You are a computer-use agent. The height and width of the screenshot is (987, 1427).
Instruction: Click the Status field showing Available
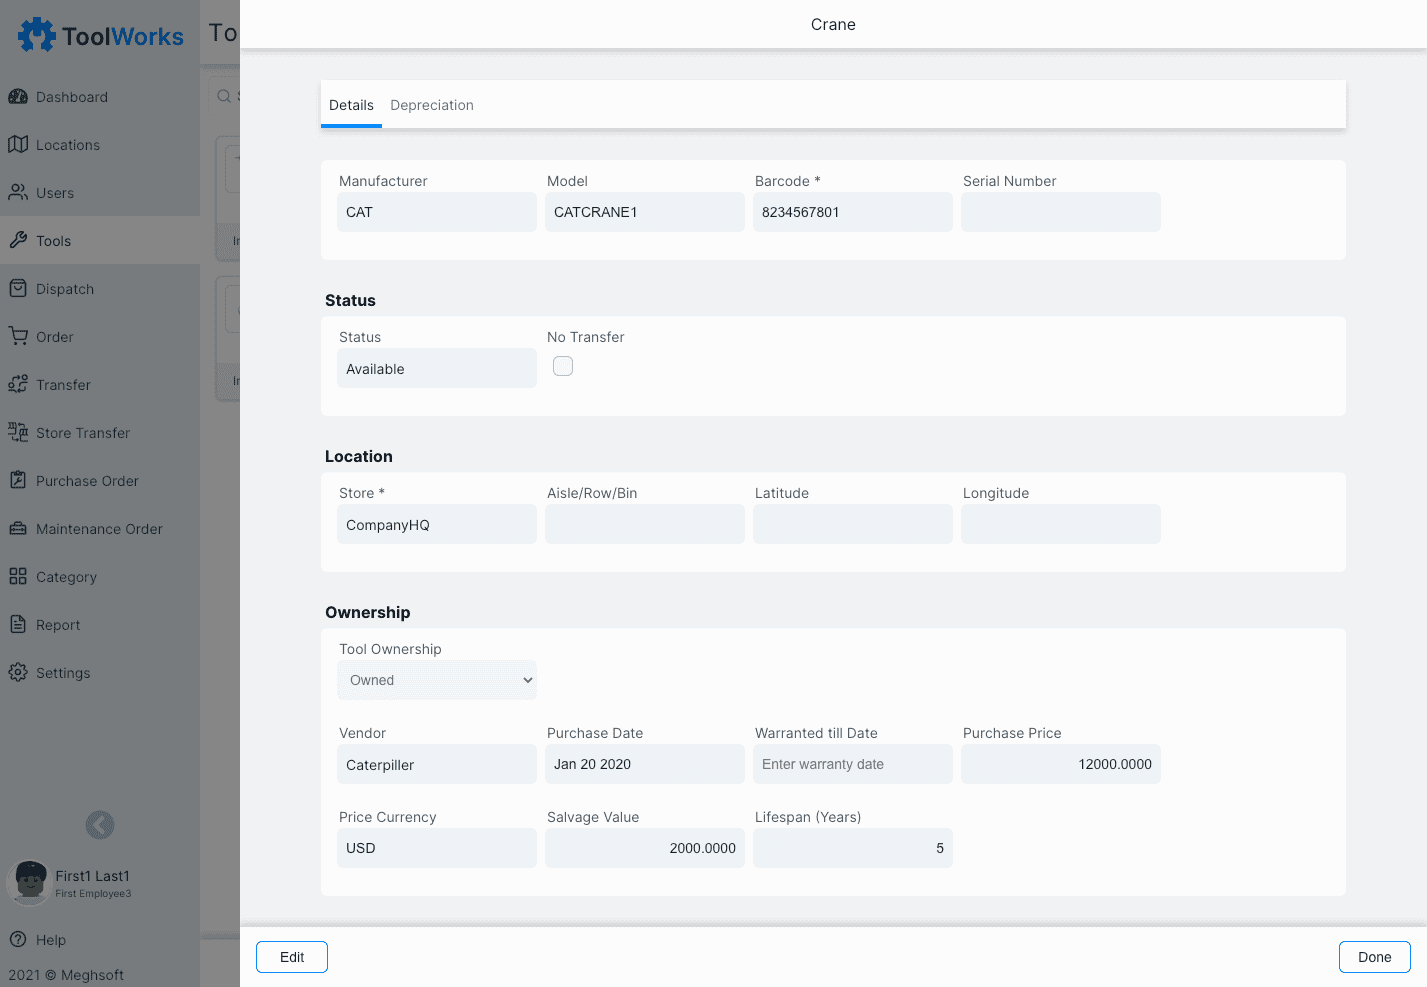point(437,368)
